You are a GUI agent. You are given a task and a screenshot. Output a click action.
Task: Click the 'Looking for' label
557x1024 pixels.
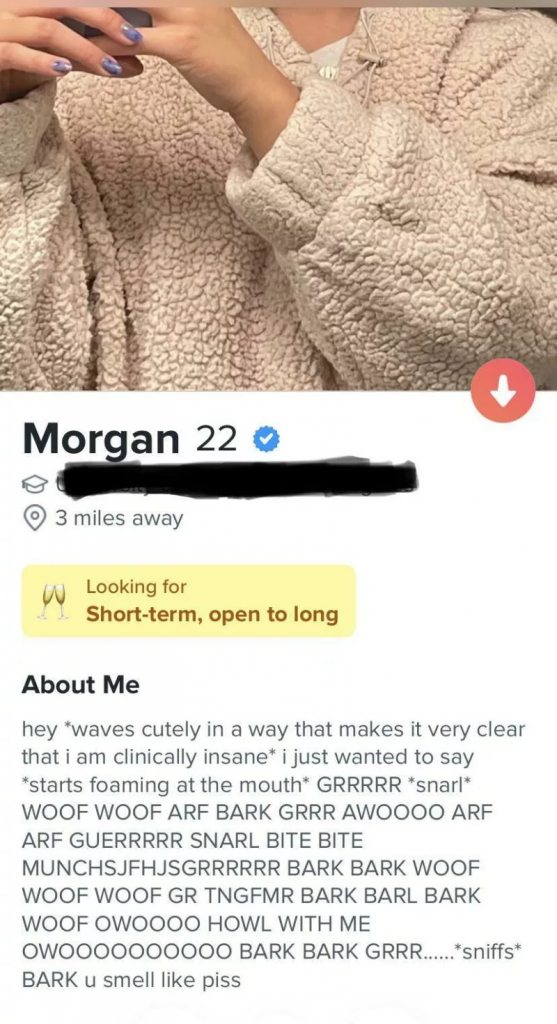[x=136, y=586]
